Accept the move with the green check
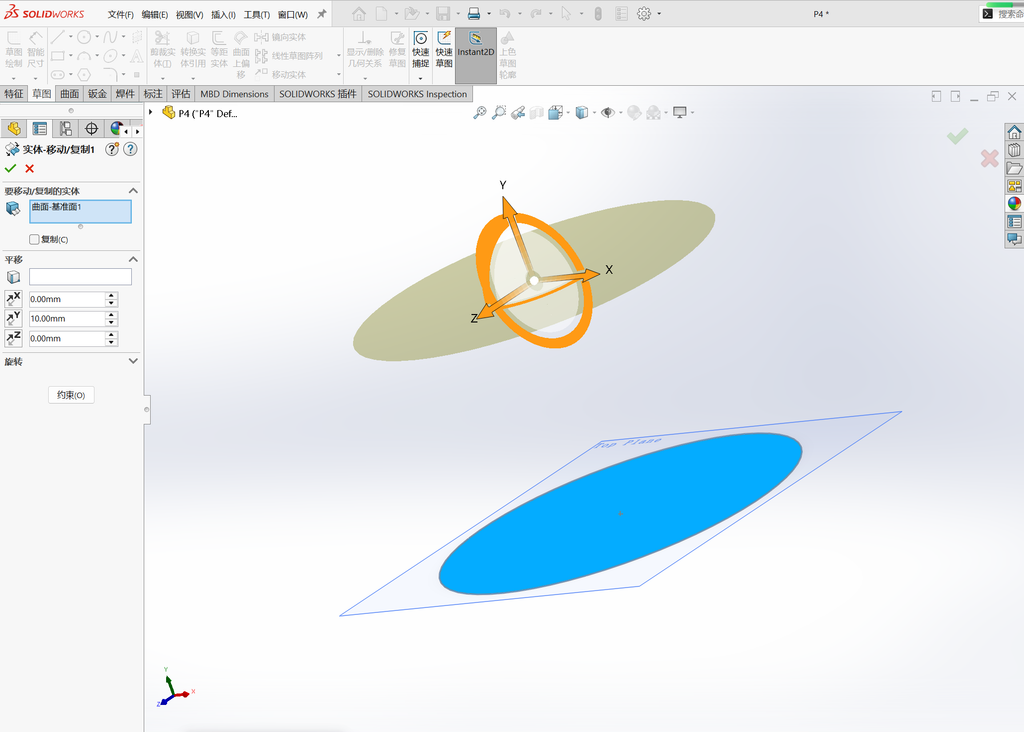 point(10,168)
